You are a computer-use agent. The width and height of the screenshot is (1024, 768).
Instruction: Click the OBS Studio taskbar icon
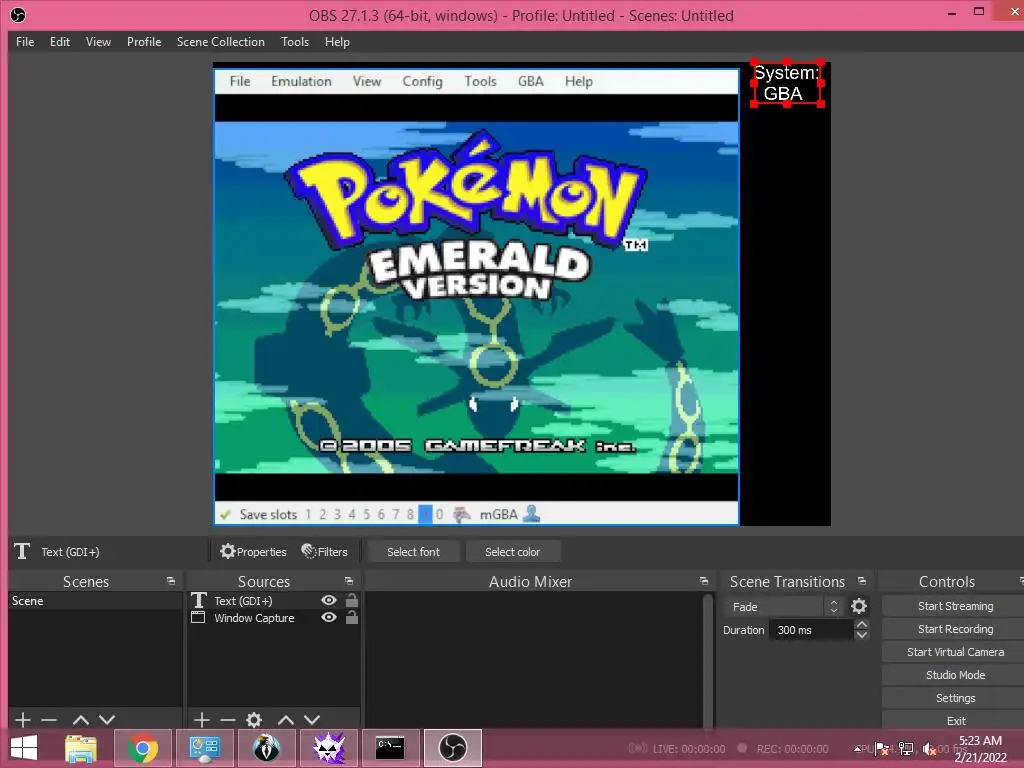453,748
